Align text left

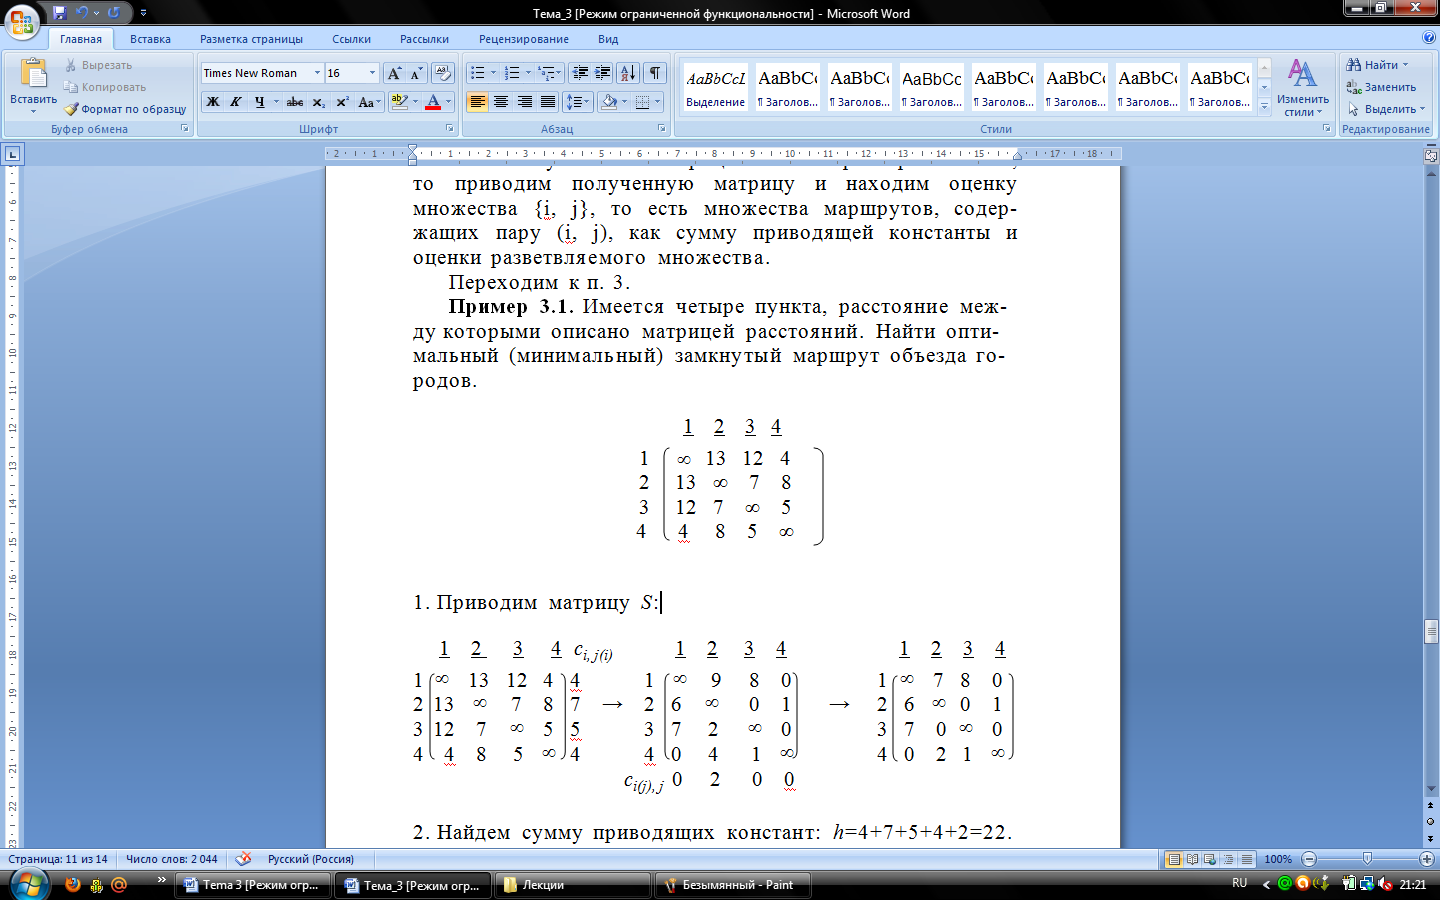[x=478, y=102]
